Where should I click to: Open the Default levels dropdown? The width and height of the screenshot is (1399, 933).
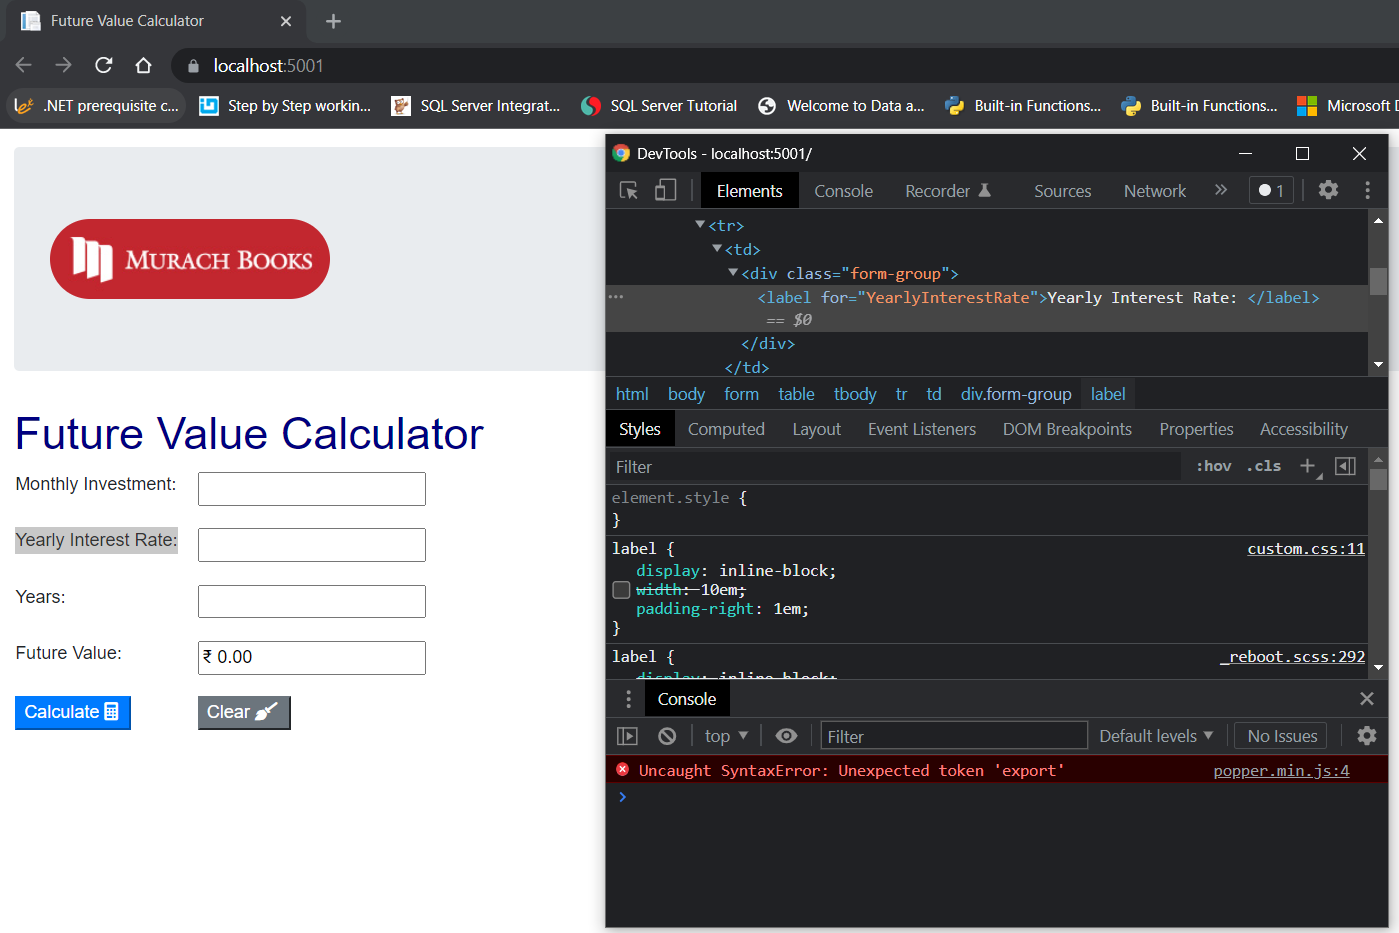coord(1156,736)
